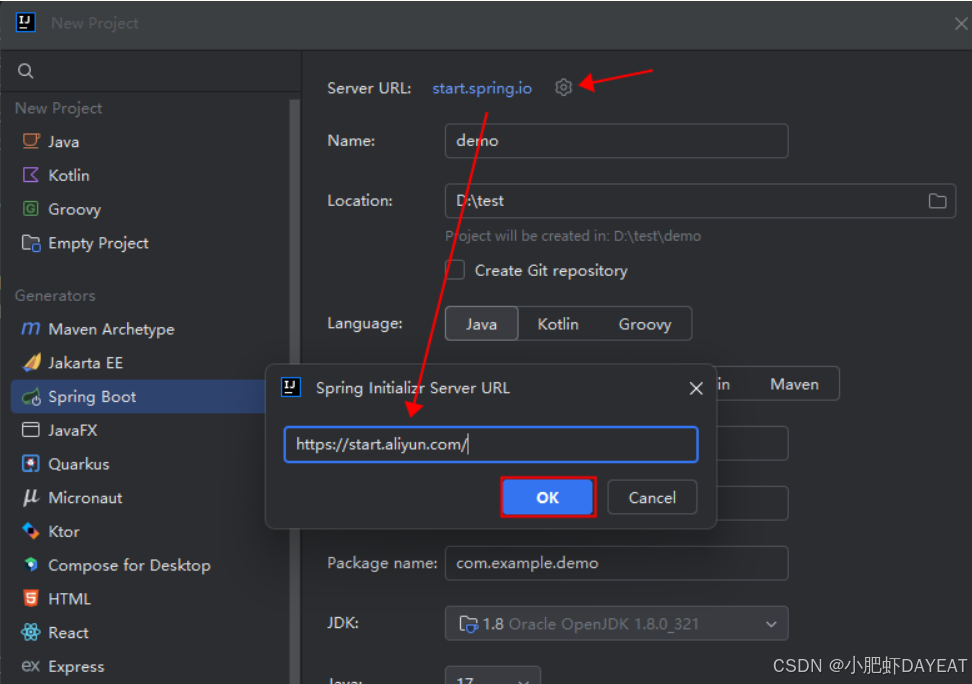Cancel the Server URL dialog
Screen dimensions: 972x684
tap(652, 497)
